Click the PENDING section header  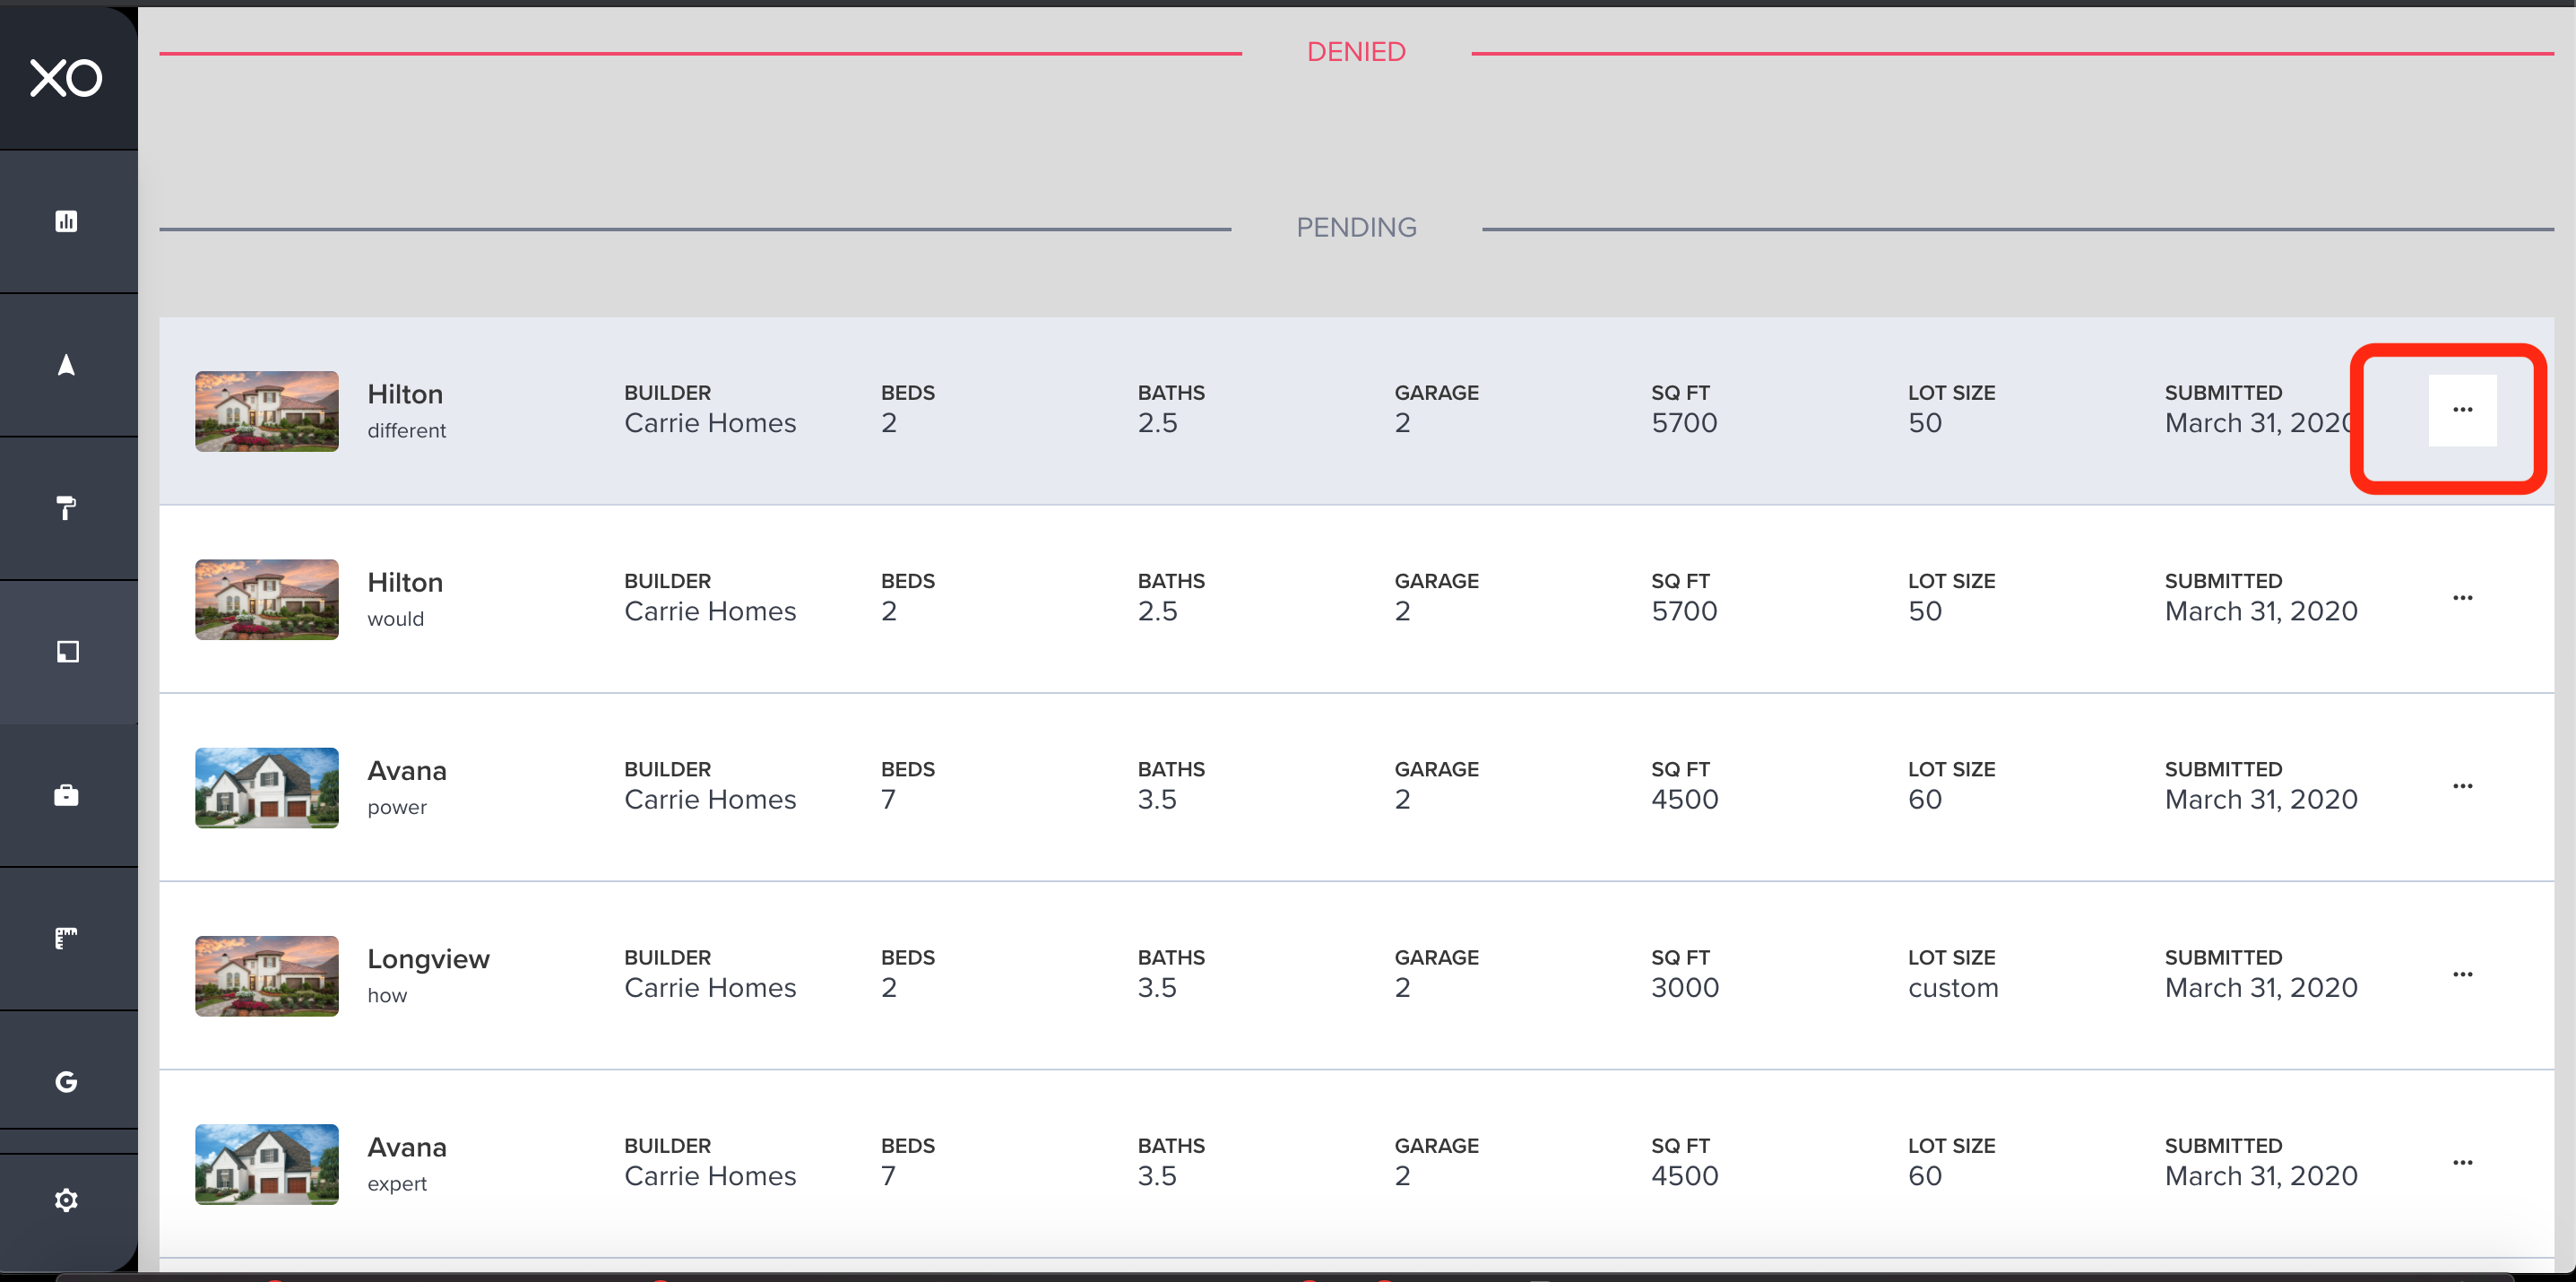pos(1356,228)
